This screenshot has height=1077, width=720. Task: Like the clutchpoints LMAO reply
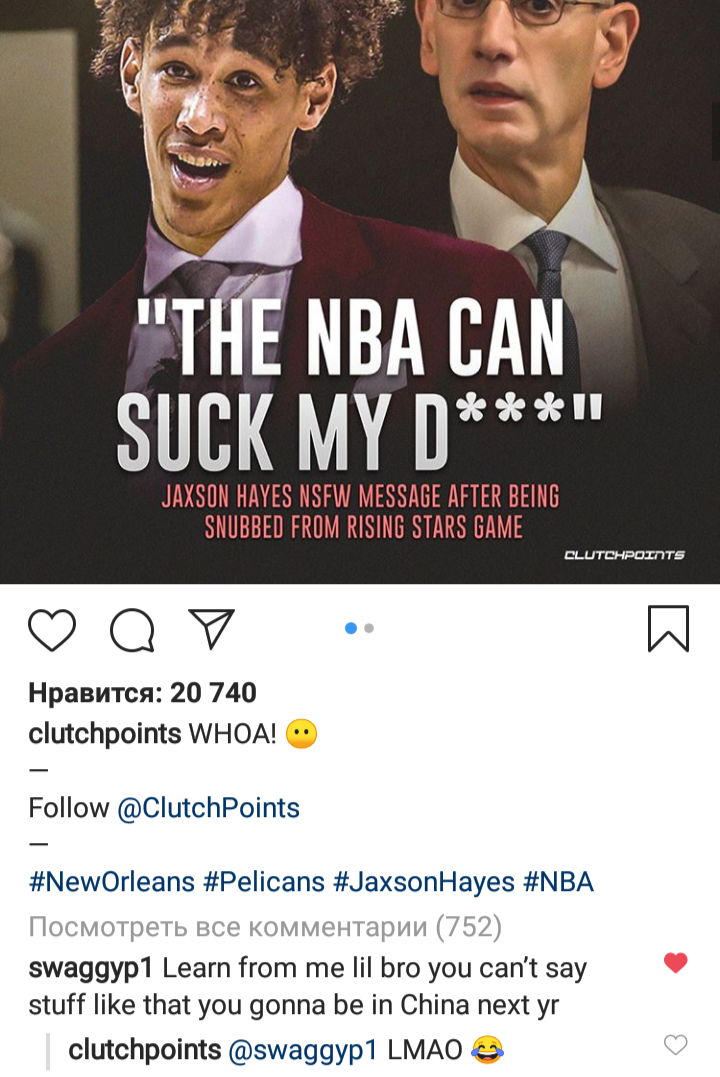[676, 1045]
